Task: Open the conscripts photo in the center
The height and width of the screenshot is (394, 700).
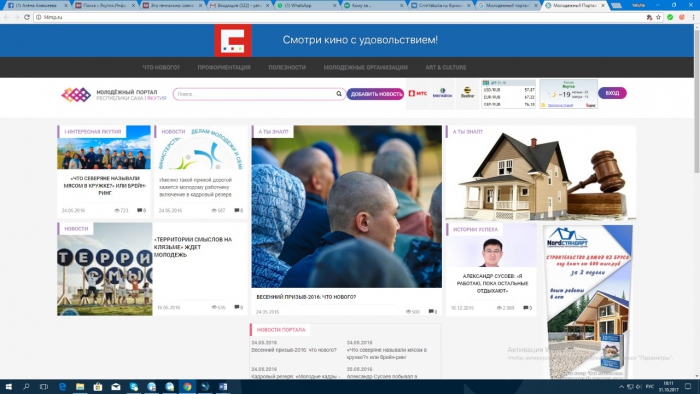Action: [x=347, y=207]
